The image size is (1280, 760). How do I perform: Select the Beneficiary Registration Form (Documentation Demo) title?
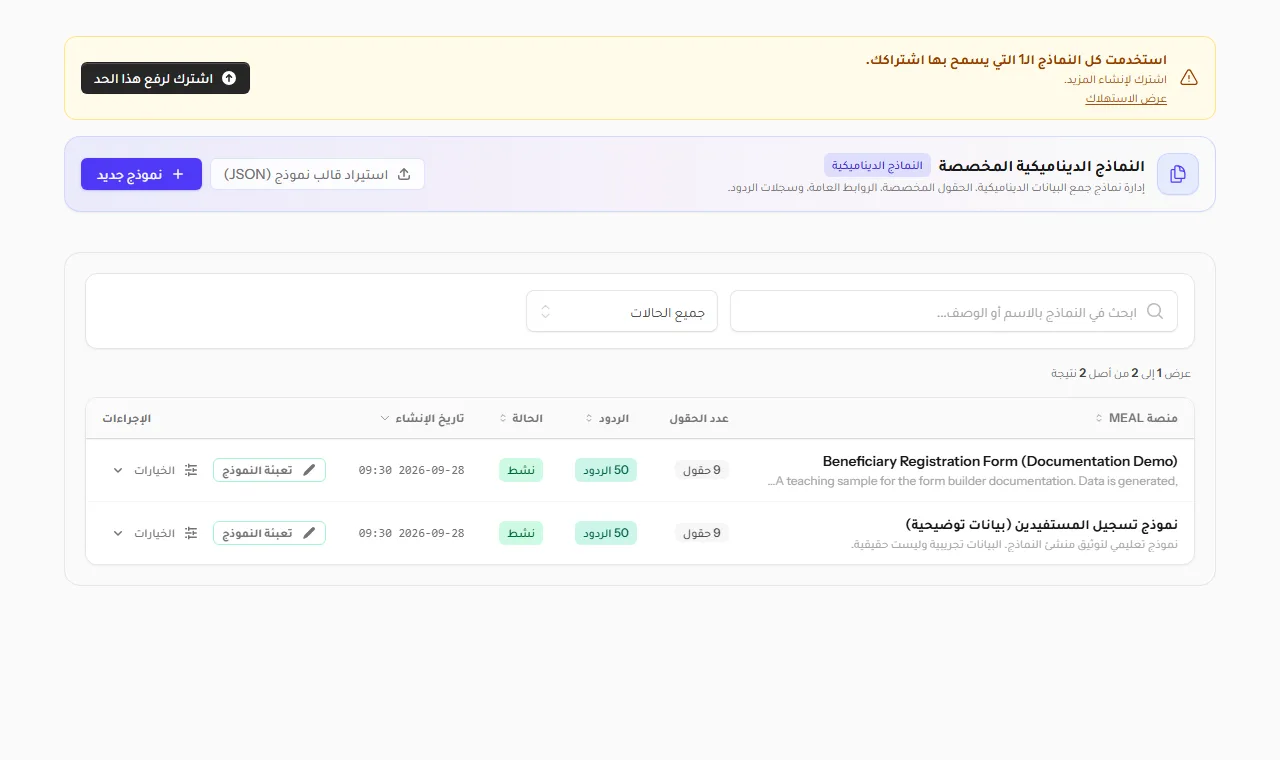coord(1000,461)
